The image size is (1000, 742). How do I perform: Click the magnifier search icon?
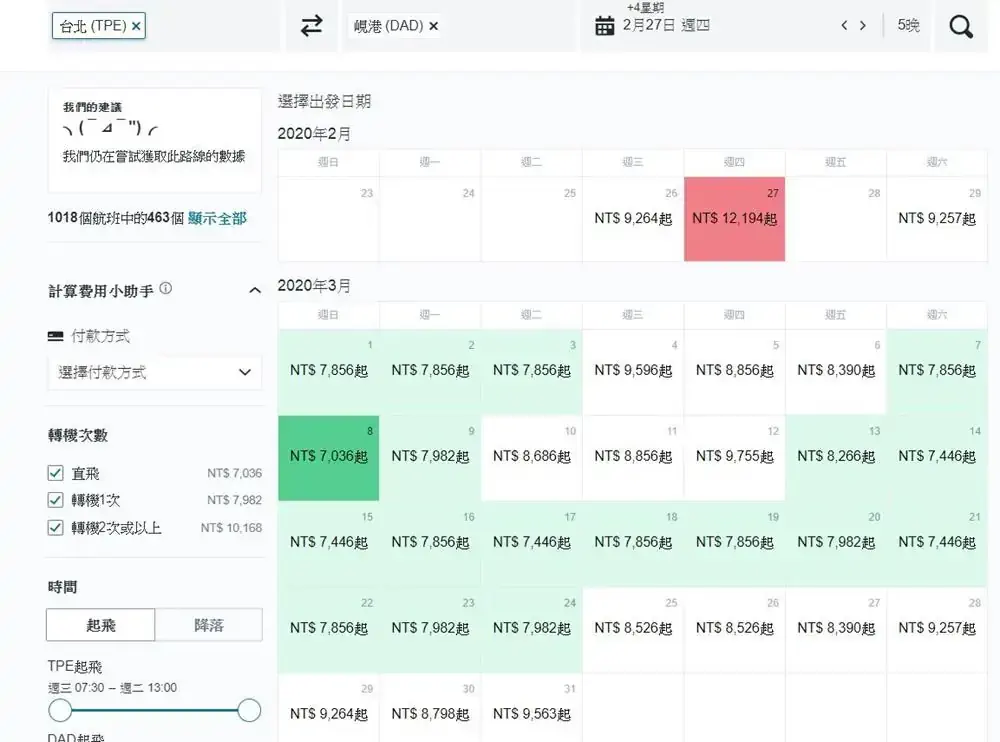(x=961, y=26)
